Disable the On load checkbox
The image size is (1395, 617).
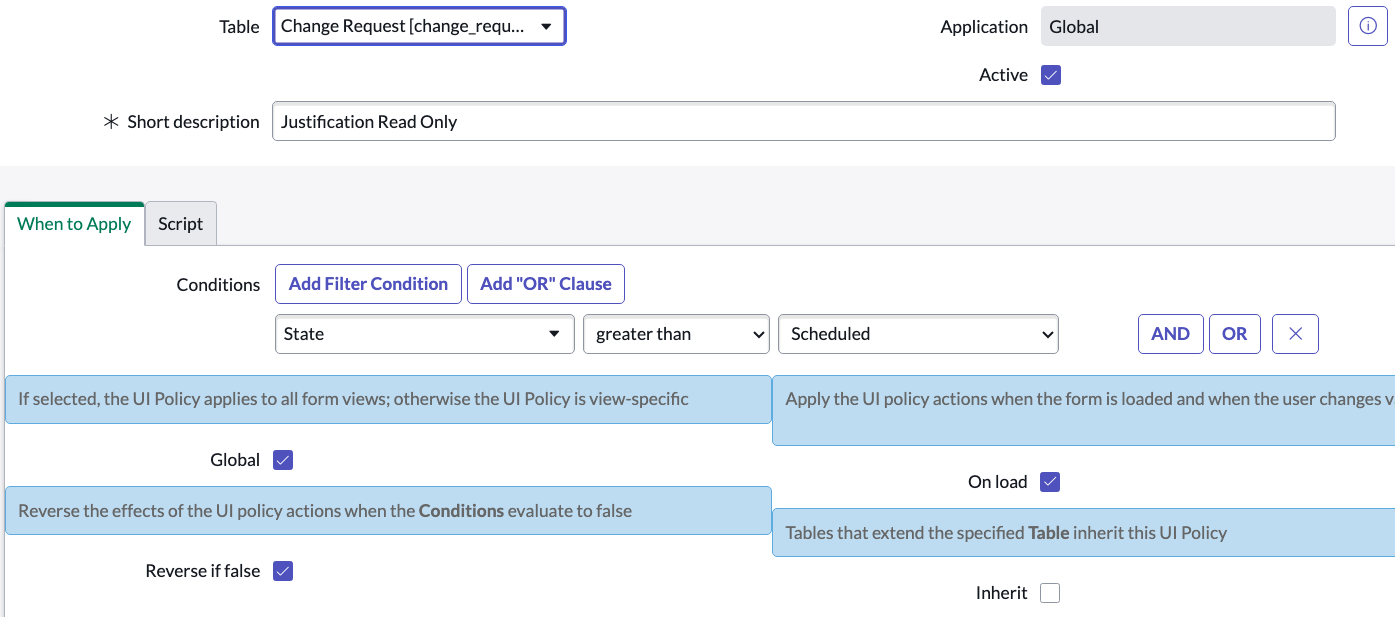click(1050, 481)
